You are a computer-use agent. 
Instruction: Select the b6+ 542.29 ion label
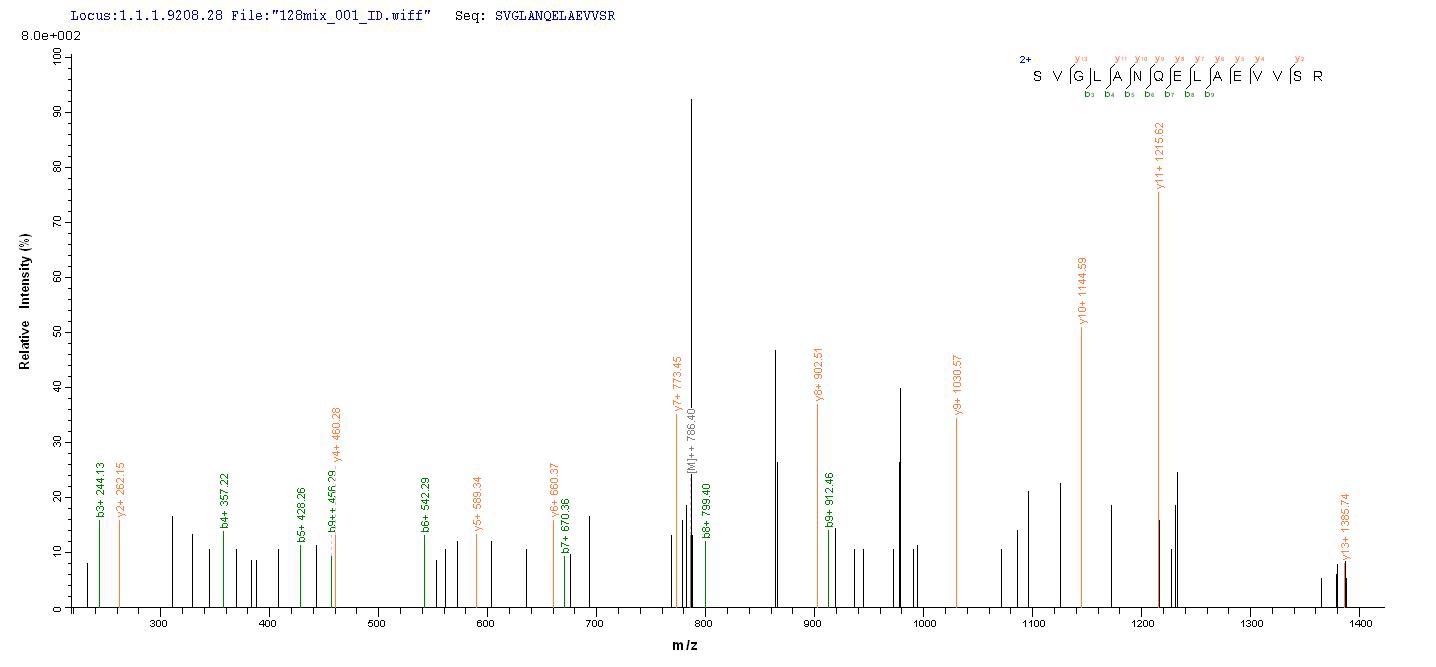point(426,504)
